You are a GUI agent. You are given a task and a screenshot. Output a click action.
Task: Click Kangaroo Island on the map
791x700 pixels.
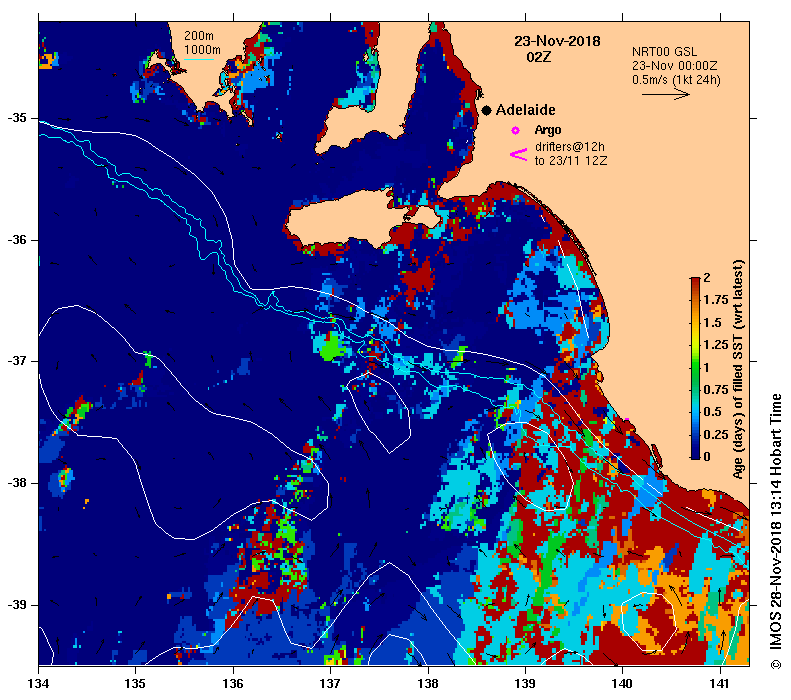point(353,219)
